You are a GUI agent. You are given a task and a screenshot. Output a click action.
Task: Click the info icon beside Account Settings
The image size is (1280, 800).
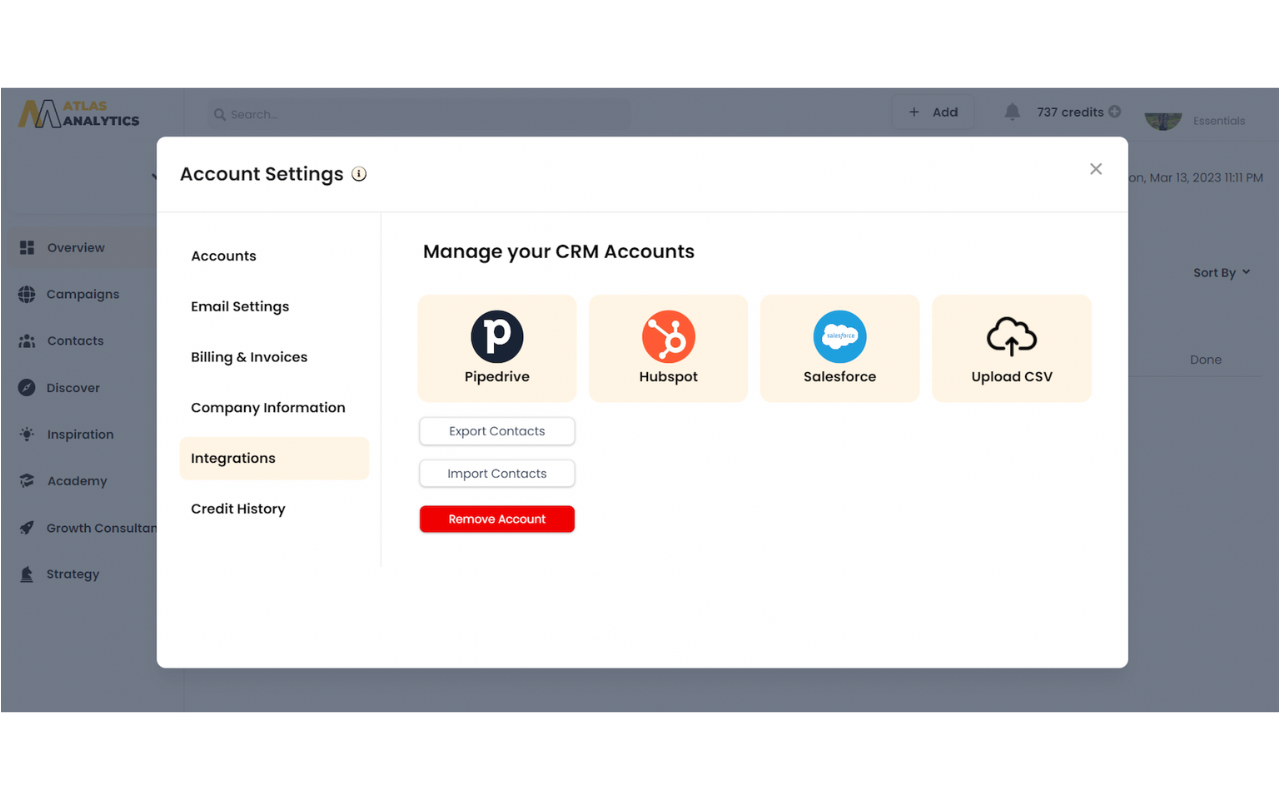(359, 174)
